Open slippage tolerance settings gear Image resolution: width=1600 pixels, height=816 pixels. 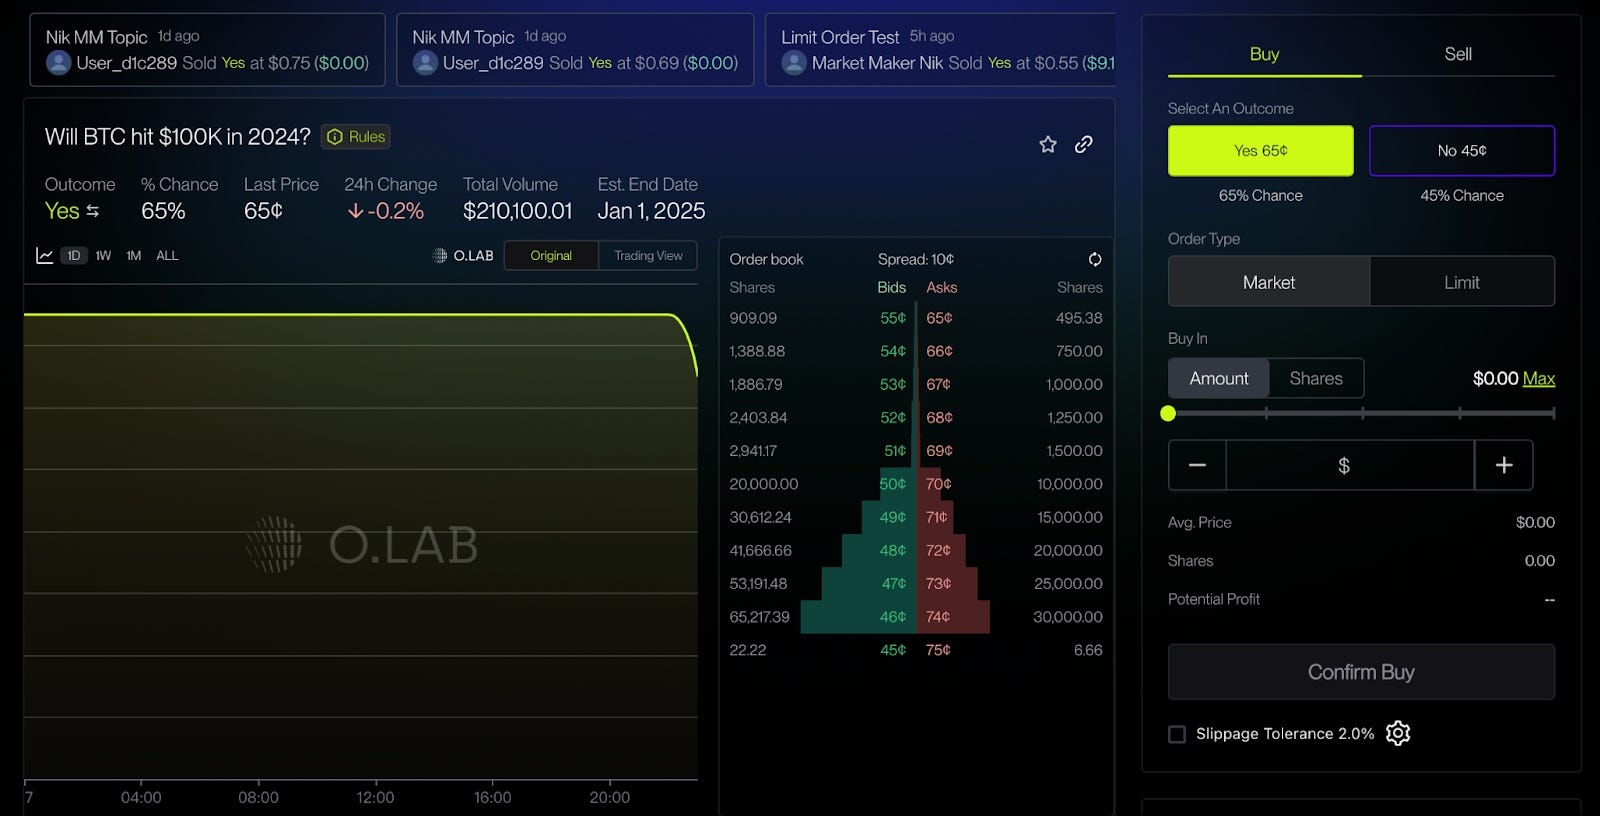point(1398,733)
